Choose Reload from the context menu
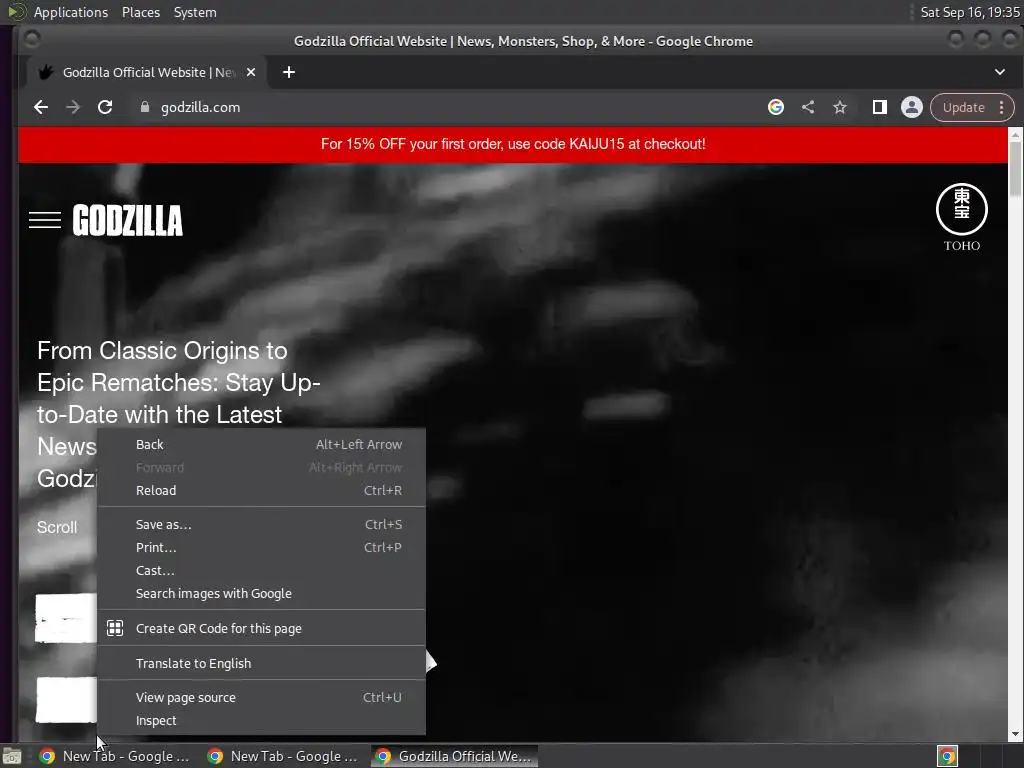The height and width of the screenshot is (768, 1024). (x=261, y=490)
